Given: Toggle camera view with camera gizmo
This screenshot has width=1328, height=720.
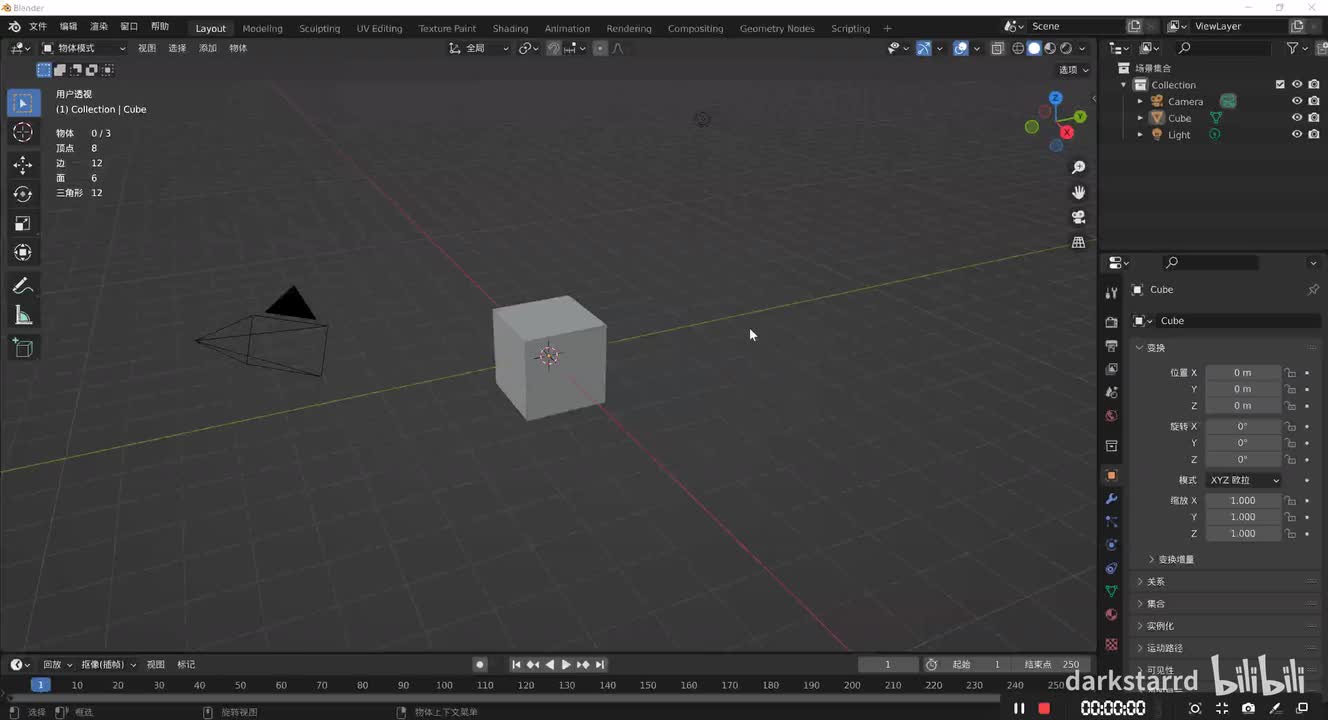Looking at the screenshot, I should coord(1078,217).
